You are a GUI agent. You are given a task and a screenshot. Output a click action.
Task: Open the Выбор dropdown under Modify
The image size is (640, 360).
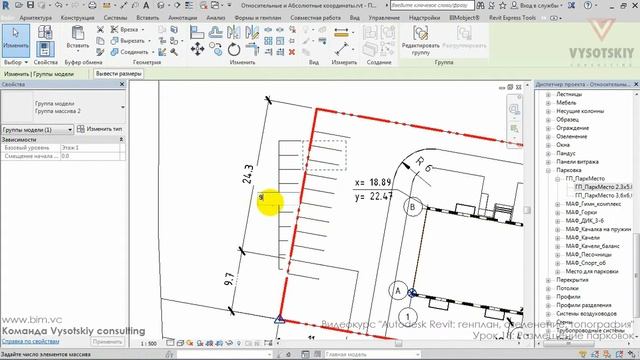click(x=16, y=62)
